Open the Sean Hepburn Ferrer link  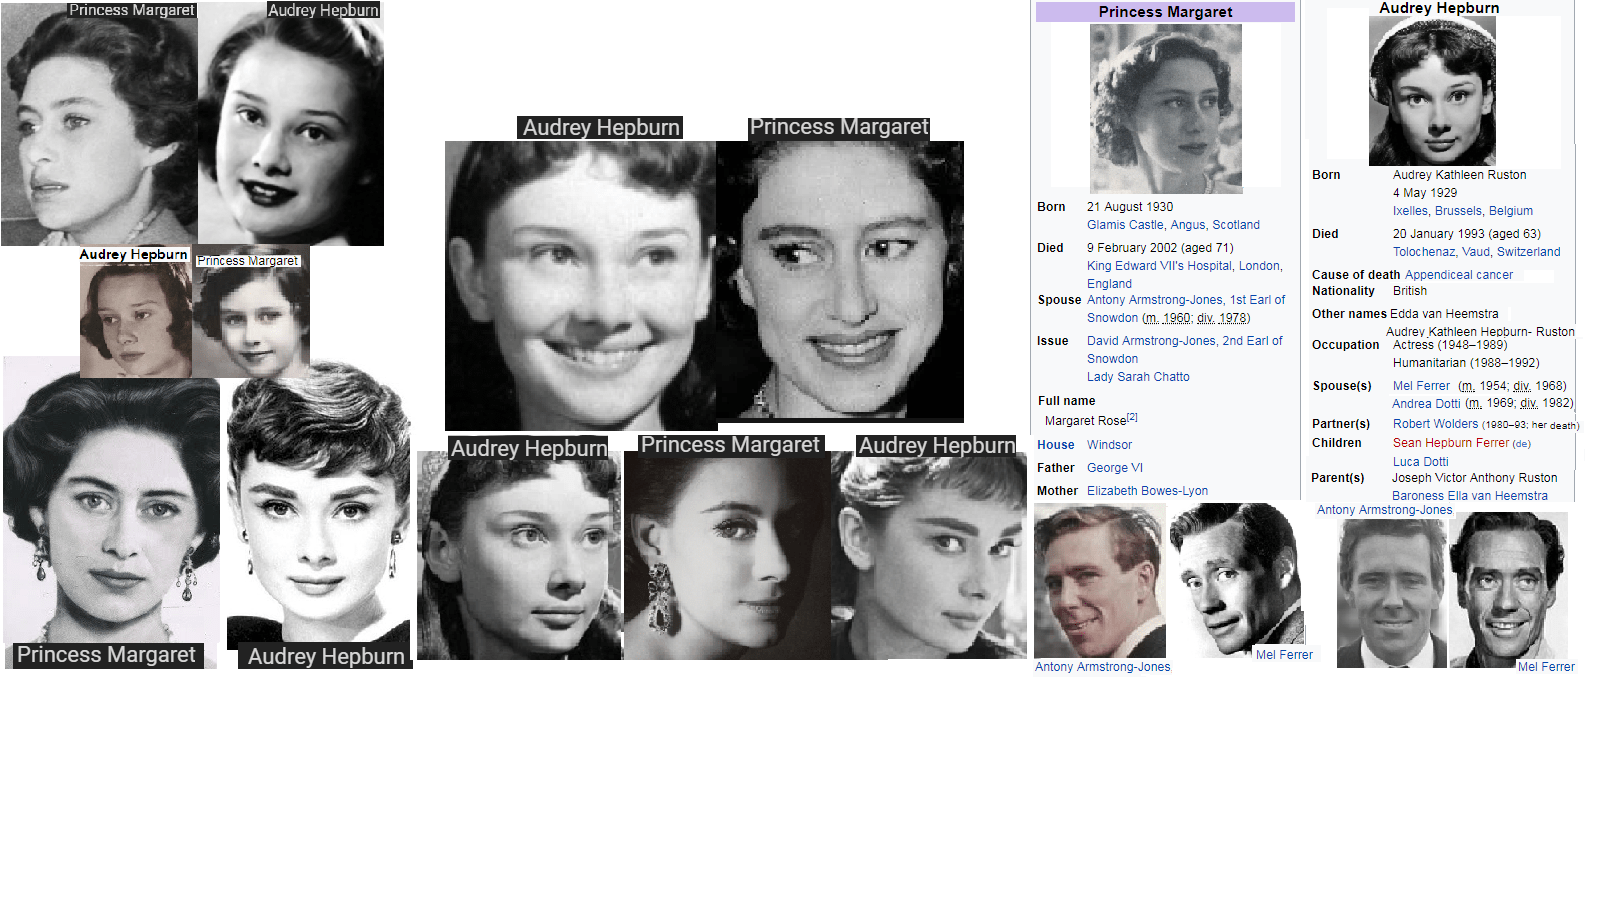click(1450, 443)
